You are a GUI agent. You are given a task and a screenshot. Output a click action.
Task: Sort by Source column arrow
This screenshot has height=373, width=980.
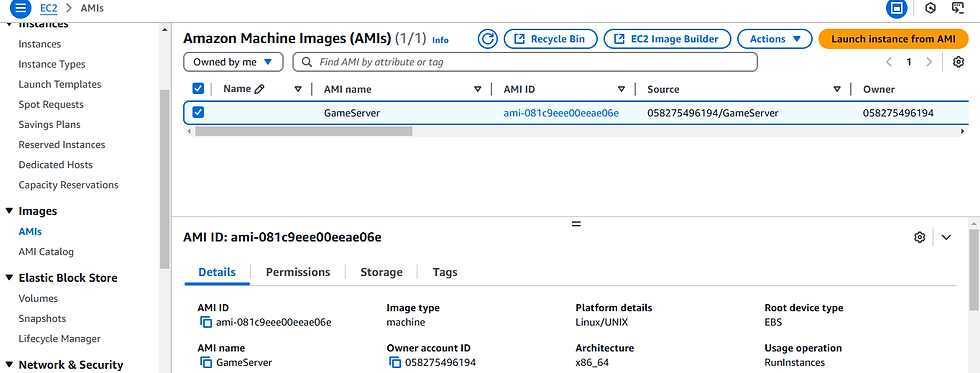(837, 89)
